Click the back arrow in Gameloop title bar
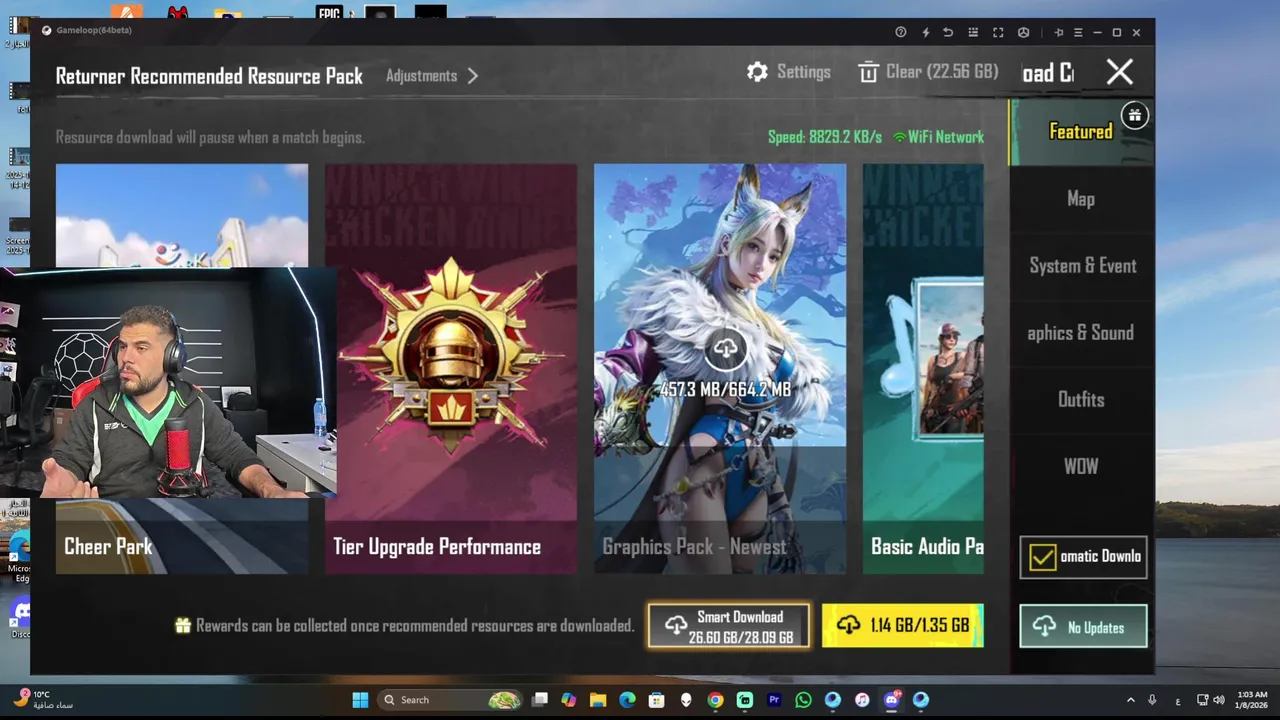1280x720 pixels. tap(948, 32)
